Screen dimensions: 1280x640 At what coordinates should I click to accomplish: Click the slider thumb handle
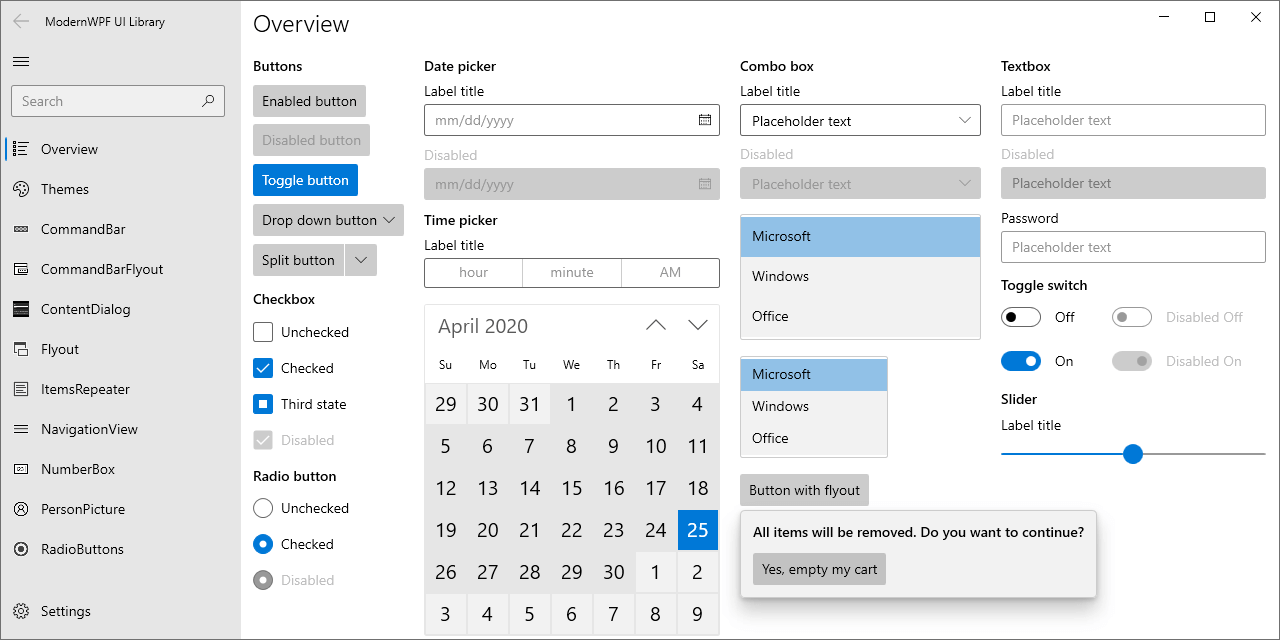tap(1133, 454)
